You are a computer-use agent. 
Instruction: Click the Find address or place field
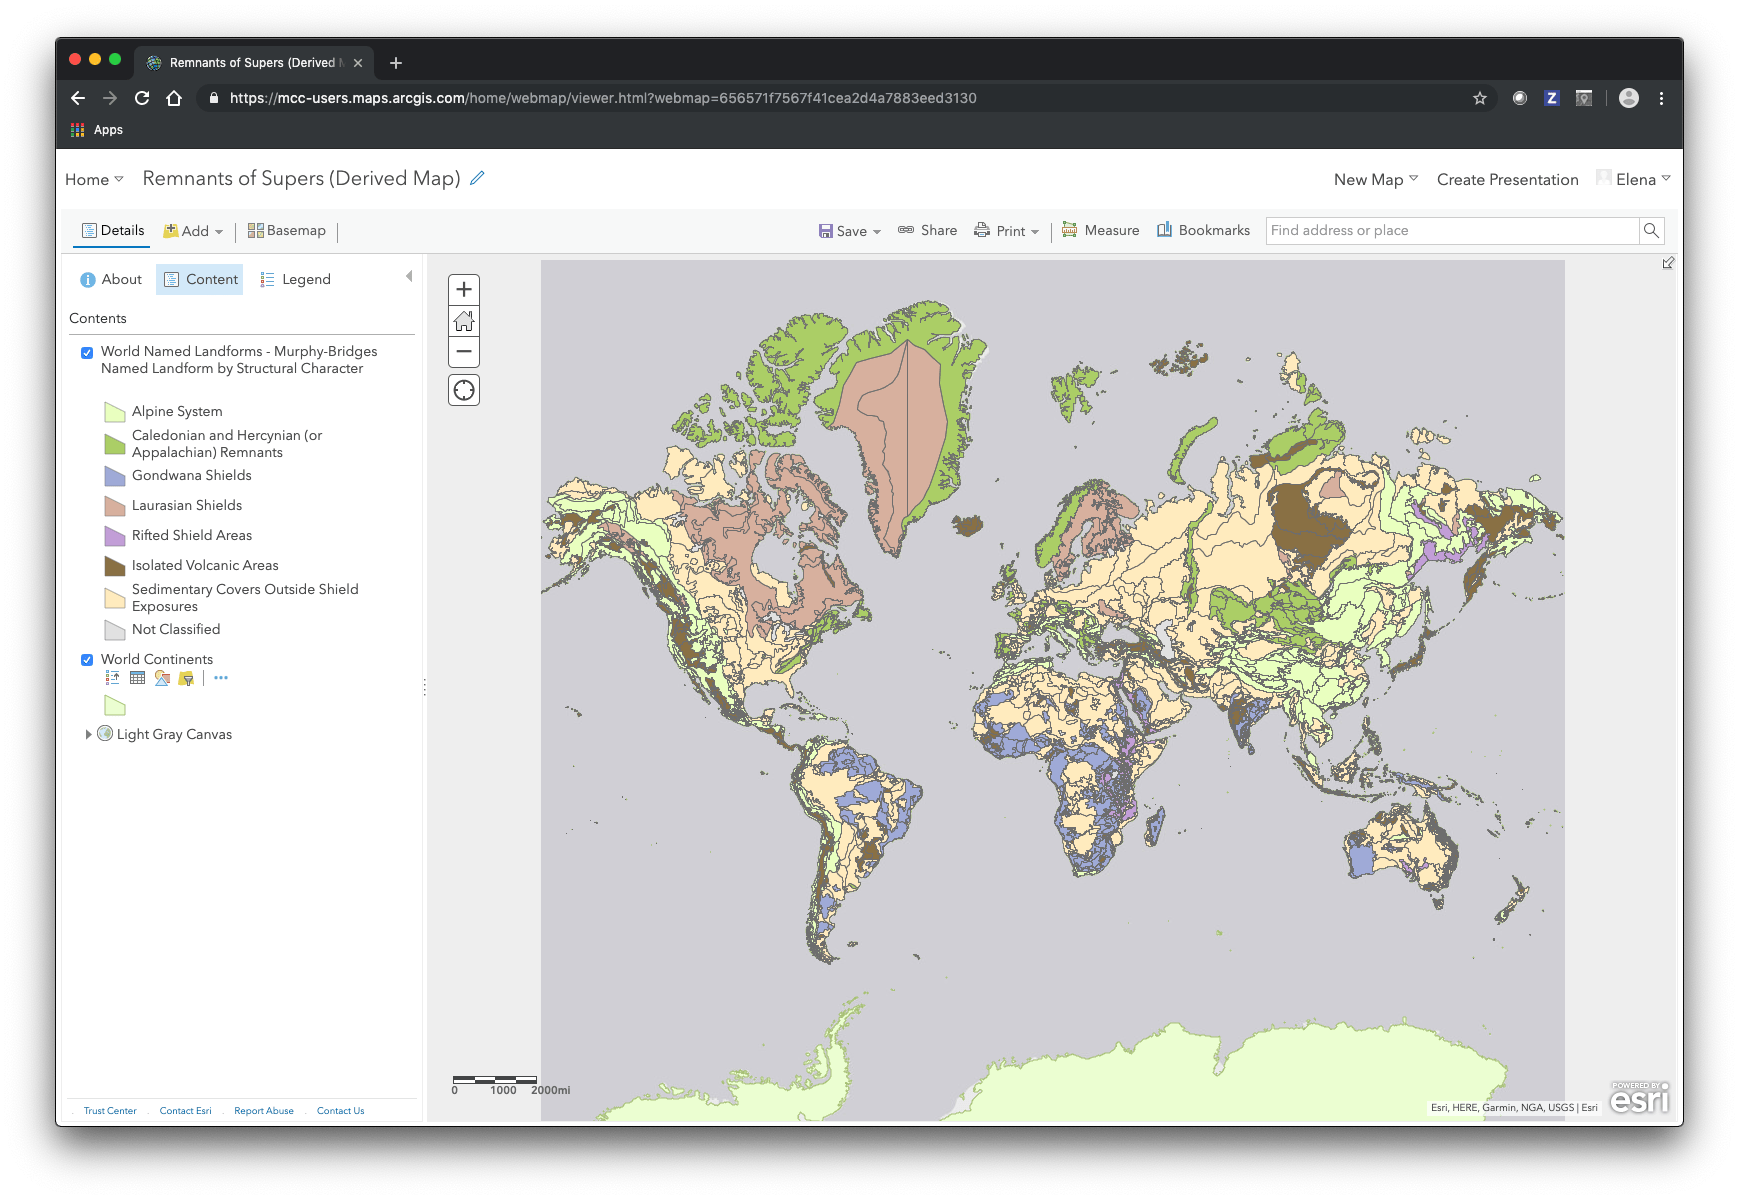tap(1451, 231)
